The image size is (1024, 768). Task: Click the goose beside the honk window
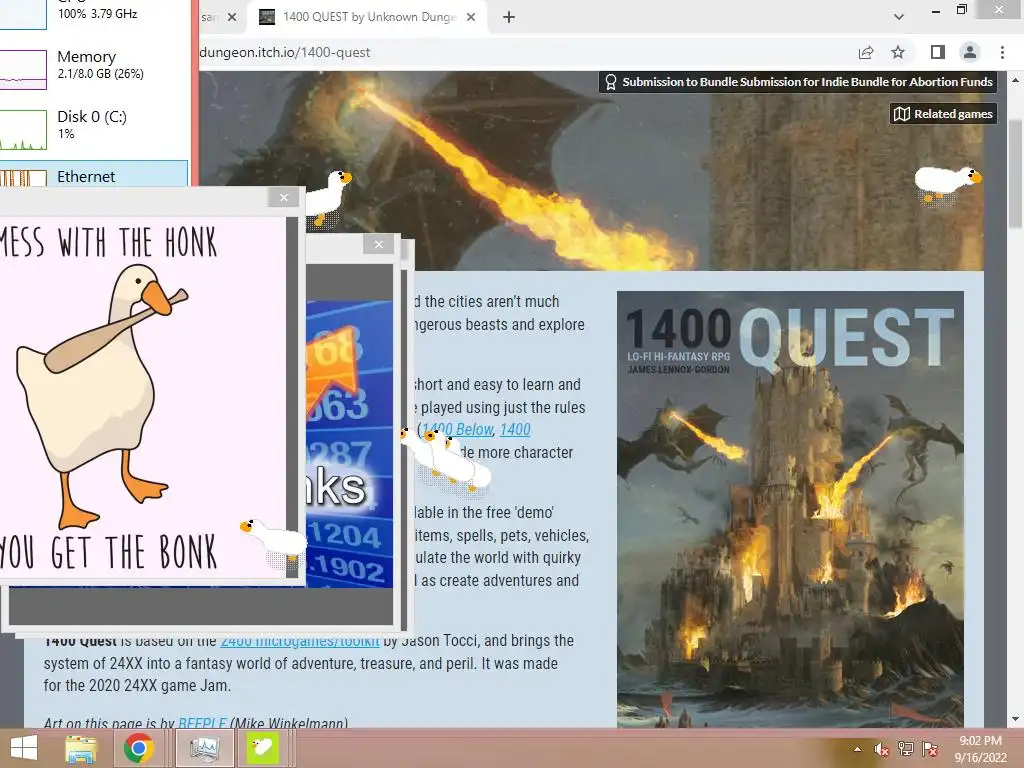[328, 197]
